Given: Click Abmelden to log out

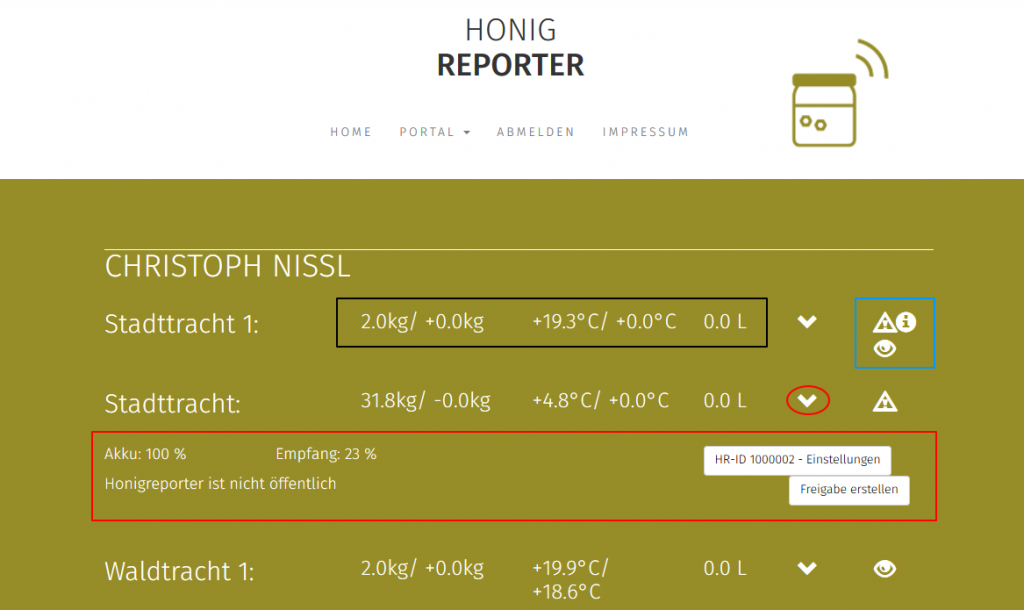Looking at the screenshot, I should point(536,132).
